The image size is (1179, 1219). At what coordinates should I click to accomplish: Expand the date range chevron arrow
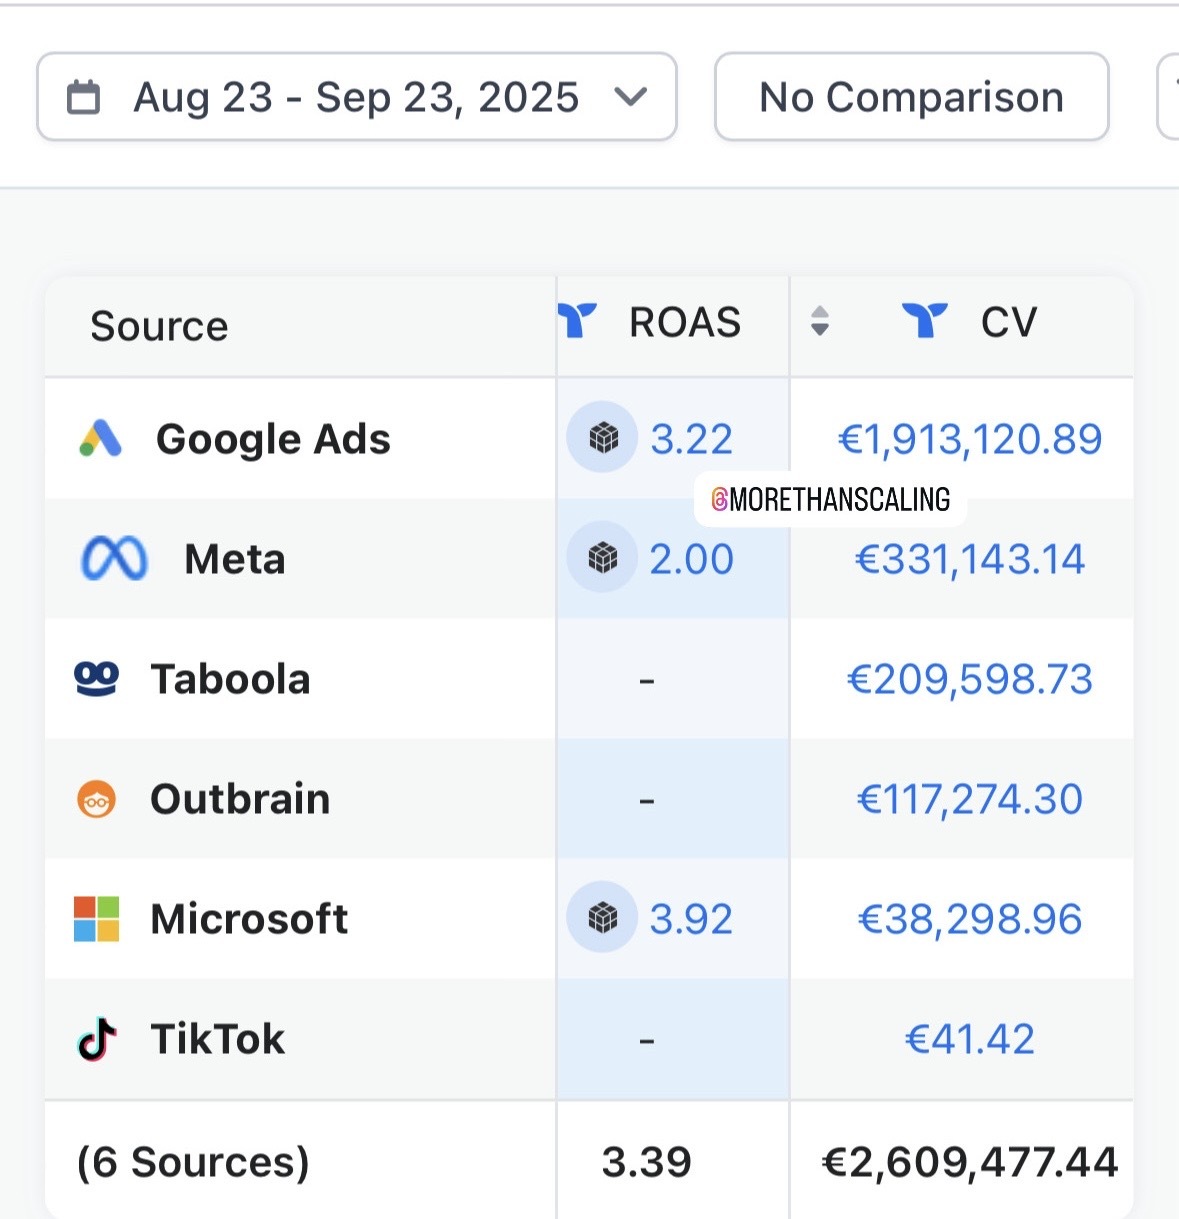point(630,97)
